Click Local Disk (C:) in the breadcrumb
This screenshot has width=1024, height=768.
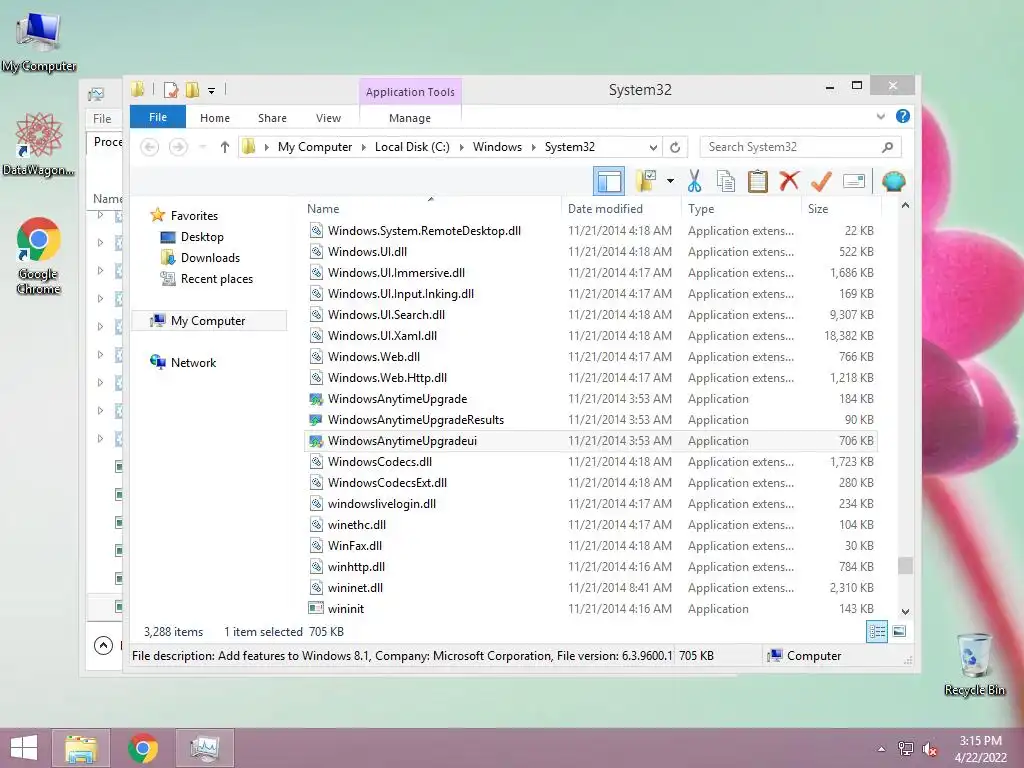click(x=412, y=147)
